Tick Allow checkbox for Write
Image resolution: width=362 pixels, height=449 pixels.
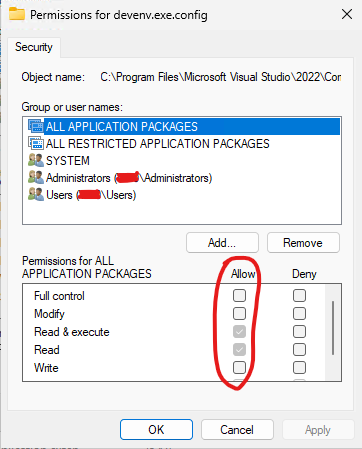tap(239, 367)
